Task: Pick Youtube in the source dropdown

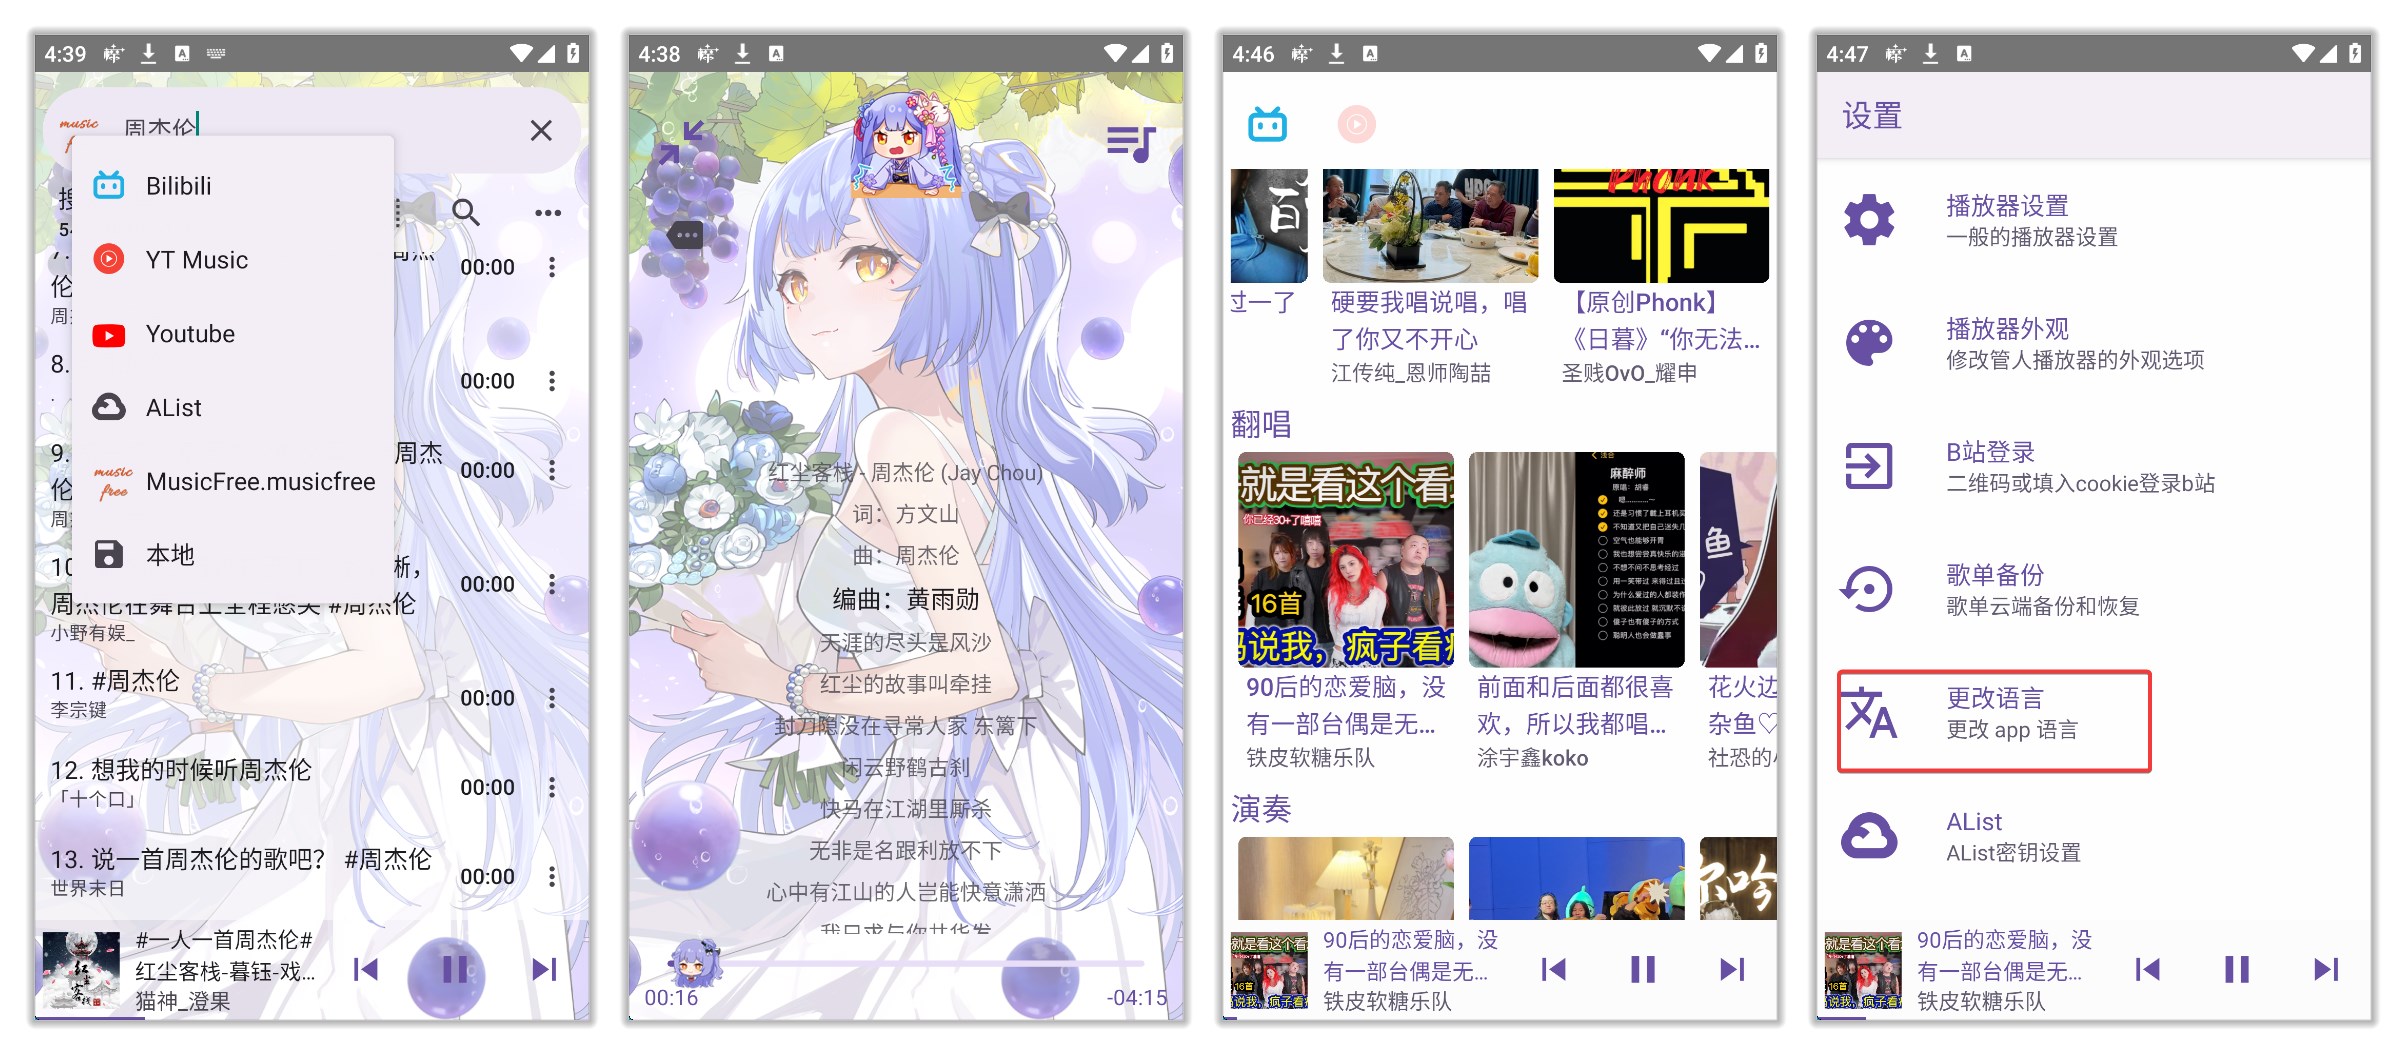Action: tap(233, 334)
